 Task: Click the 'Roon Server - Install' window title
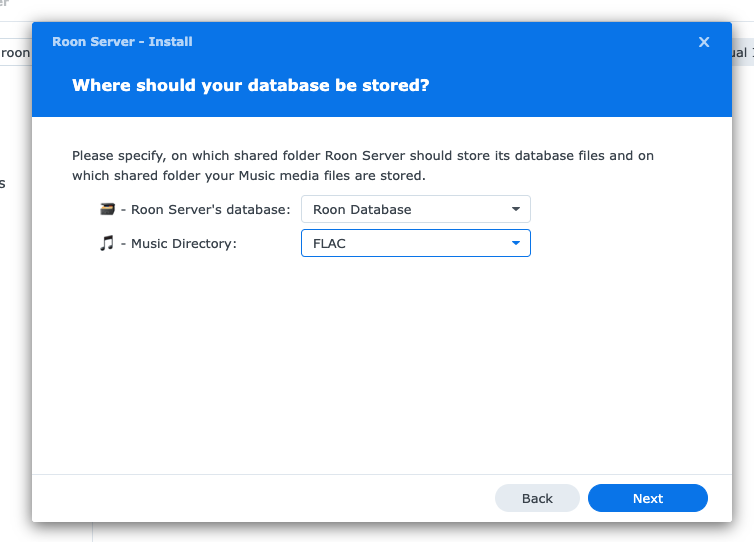tap(122, 42)
